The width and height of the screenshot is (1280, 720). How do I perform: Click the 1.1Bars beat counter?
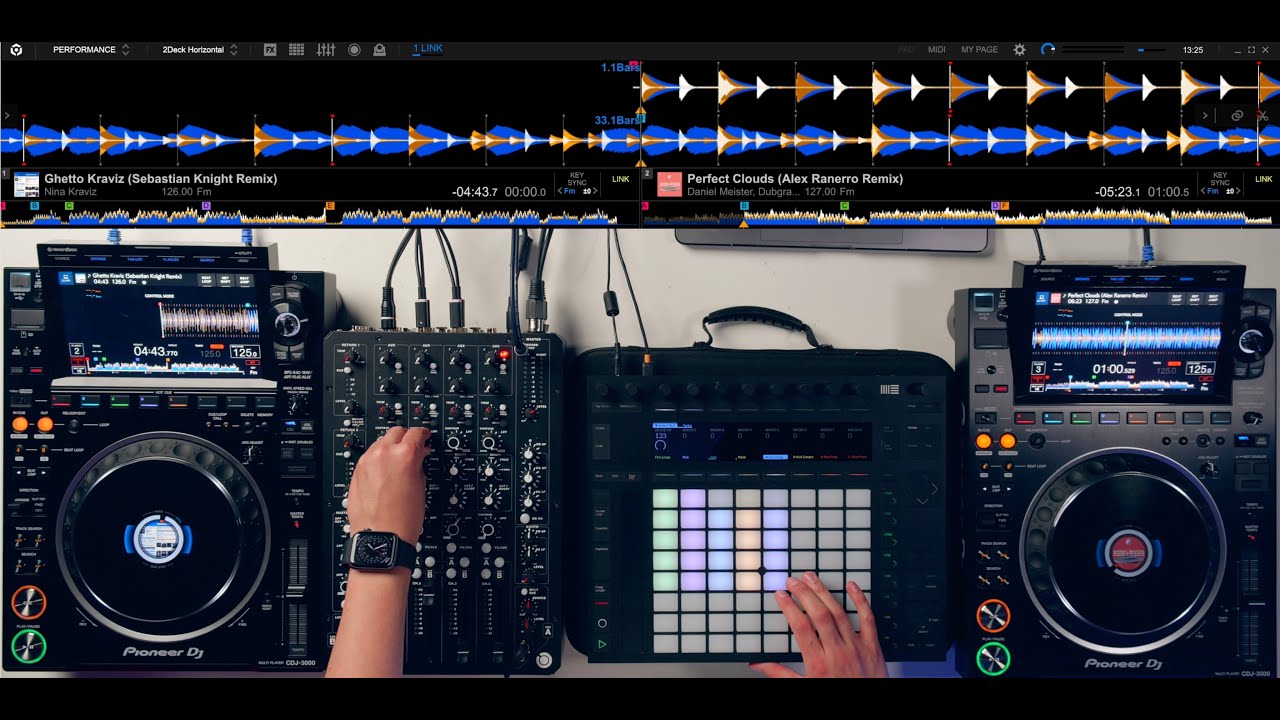[x=620, y=67]
